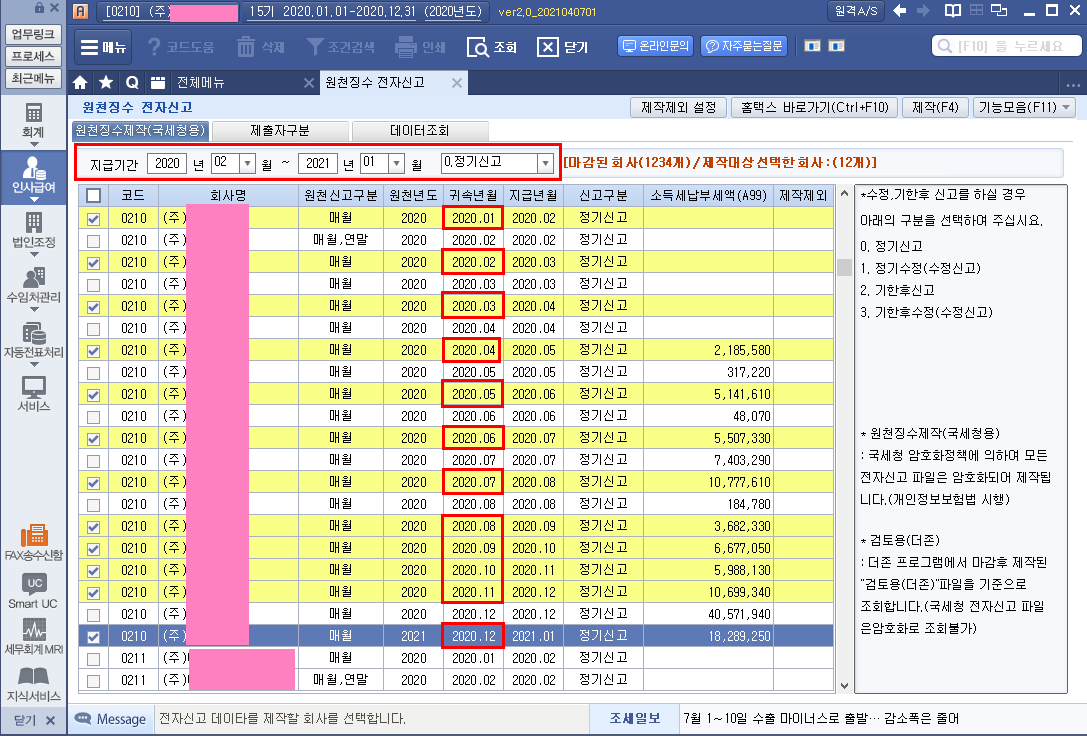Switch to the 데이터조회 tab
The image size is (1087, 736).
pyautogui.click(x=419, y=130)
